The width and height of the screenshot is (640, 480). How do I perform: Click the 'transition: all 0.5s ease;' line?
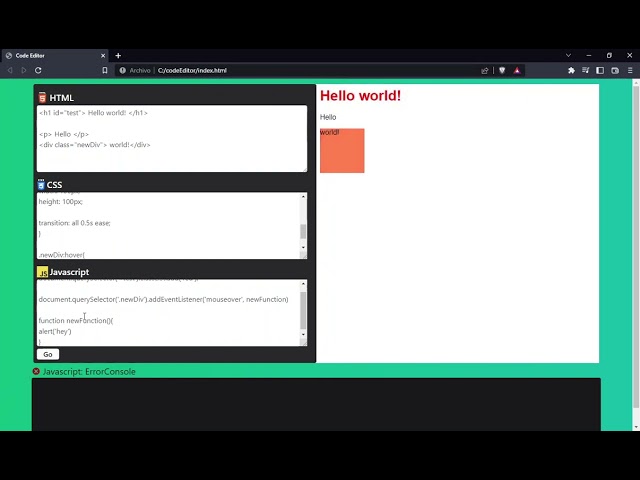(75, 223)
